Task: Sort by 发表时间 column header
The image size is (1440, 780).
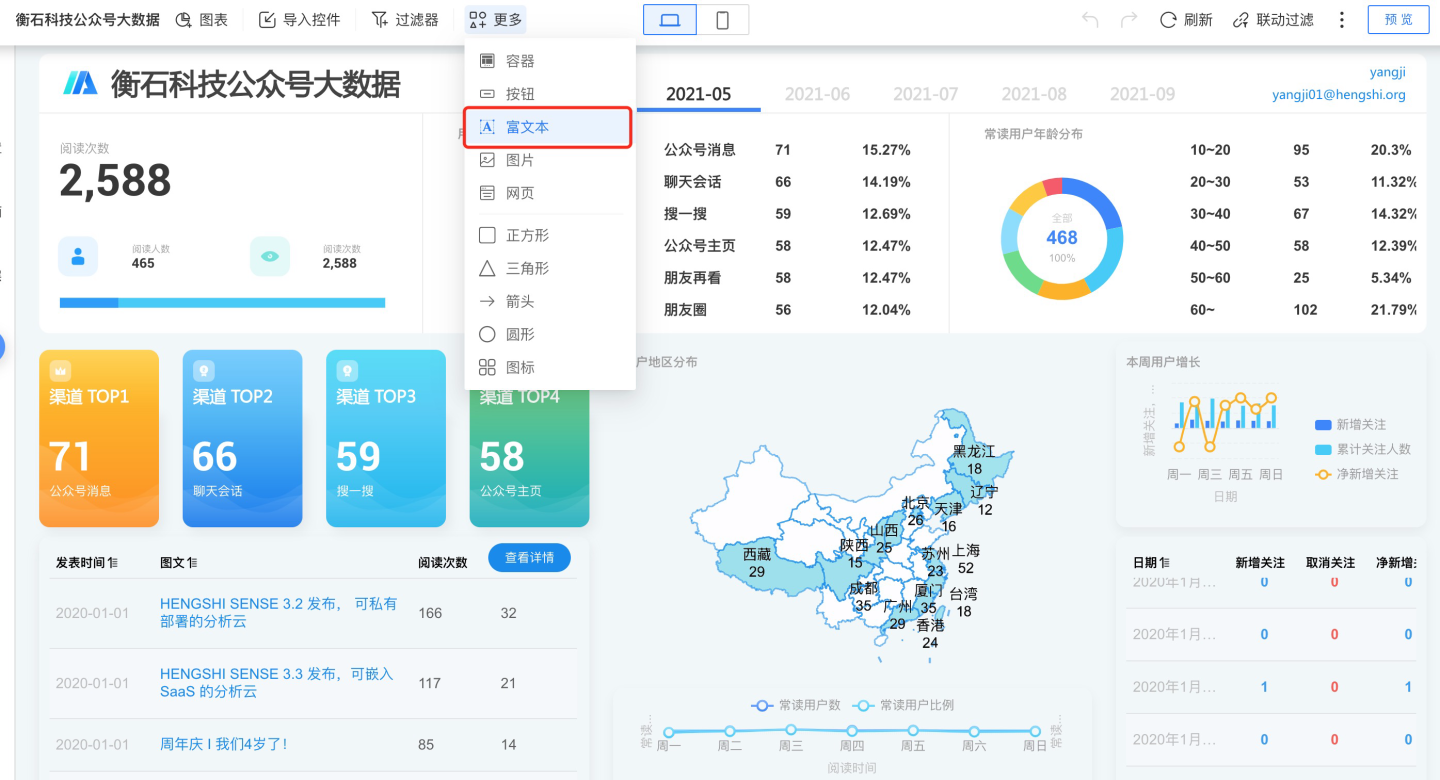Action: [x=86, y=563]
